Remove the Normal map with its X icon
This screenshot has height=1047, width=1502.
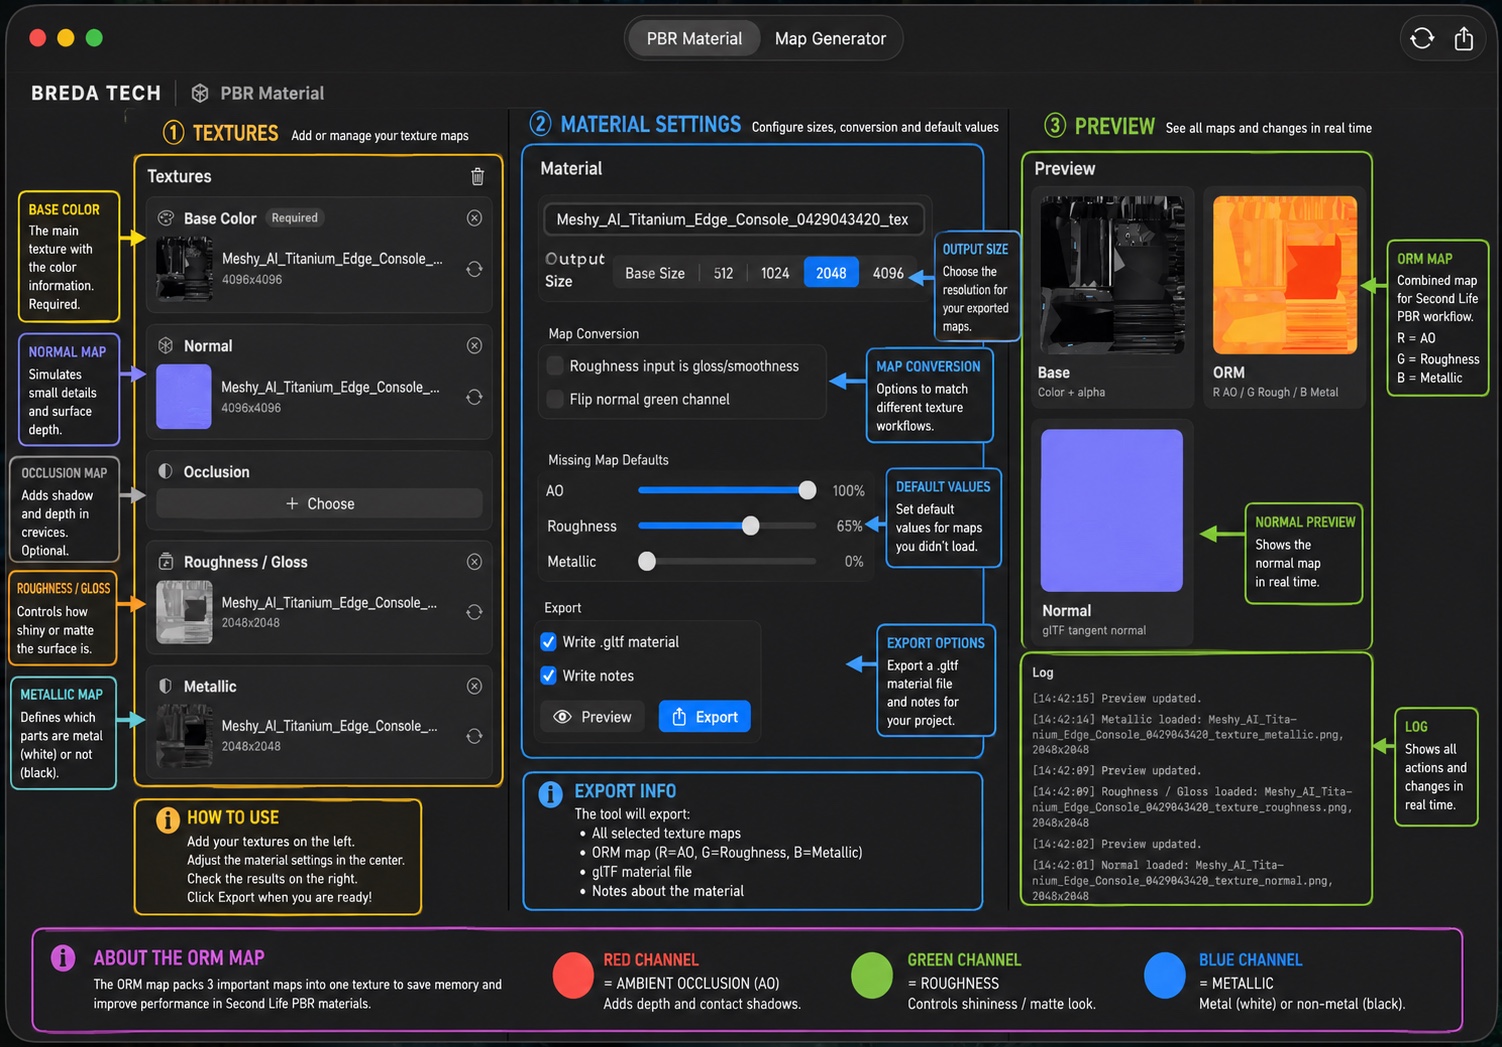tap(474, 345)
